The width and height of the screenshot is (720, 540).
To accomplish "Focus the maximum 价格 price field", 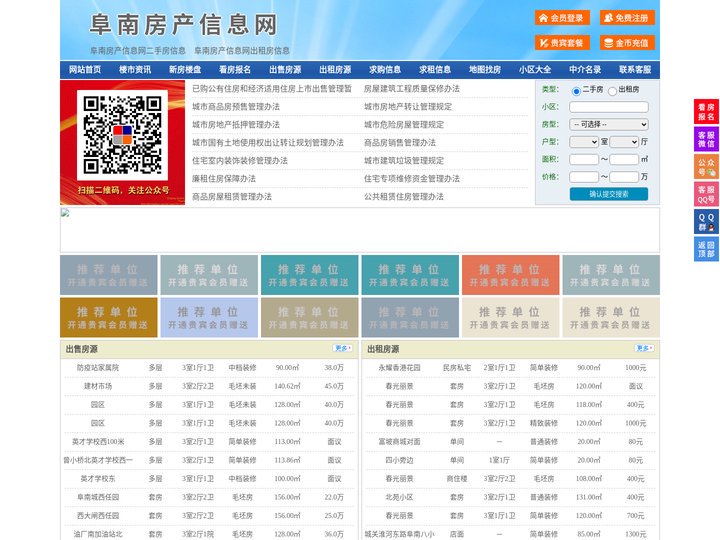I will [624, 177].
